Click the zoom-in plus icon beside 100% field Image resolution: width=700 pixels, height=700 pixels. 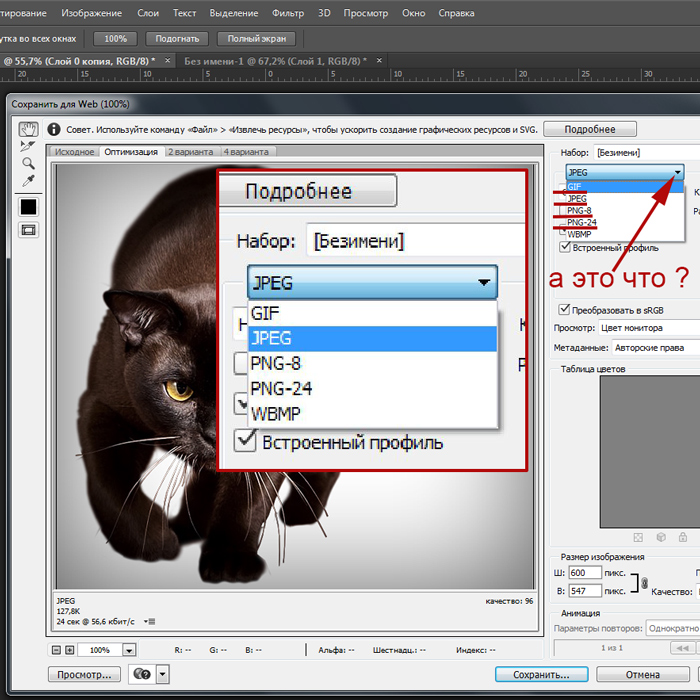click(70, 650)
